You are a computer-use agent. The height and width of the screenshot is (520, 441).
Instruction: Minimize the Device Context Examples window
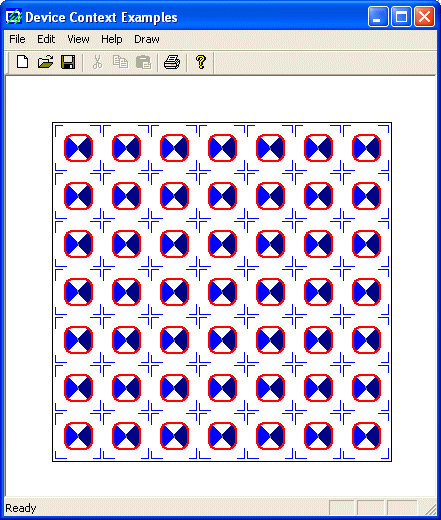click(378, 16)
